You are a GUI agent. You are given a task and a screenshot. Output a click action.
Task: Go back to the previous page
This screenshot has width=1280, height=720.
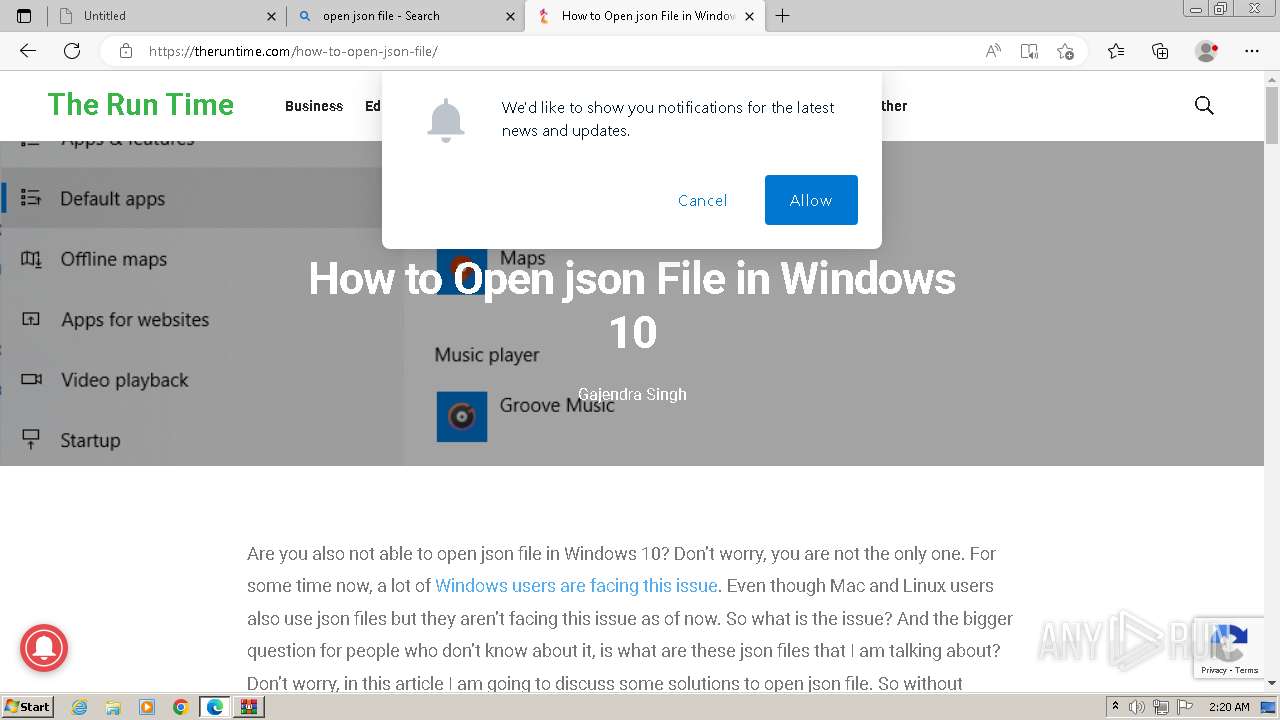point(28,51)
